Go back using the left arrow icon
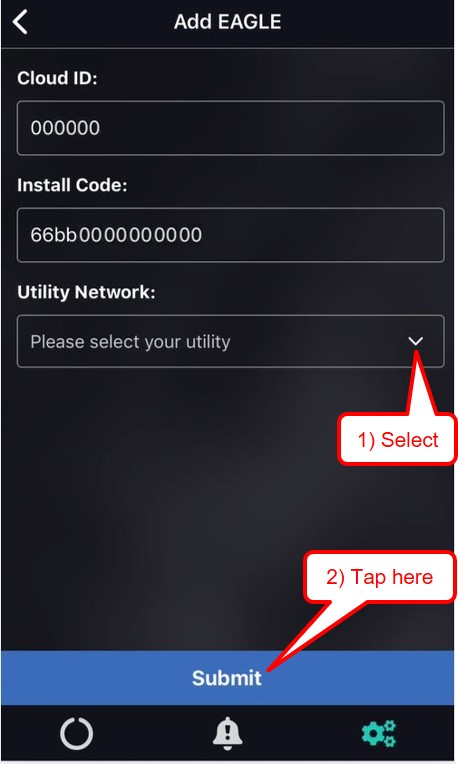Image resolution: width=458 pixels, height=764 pixels. point(20,22)
